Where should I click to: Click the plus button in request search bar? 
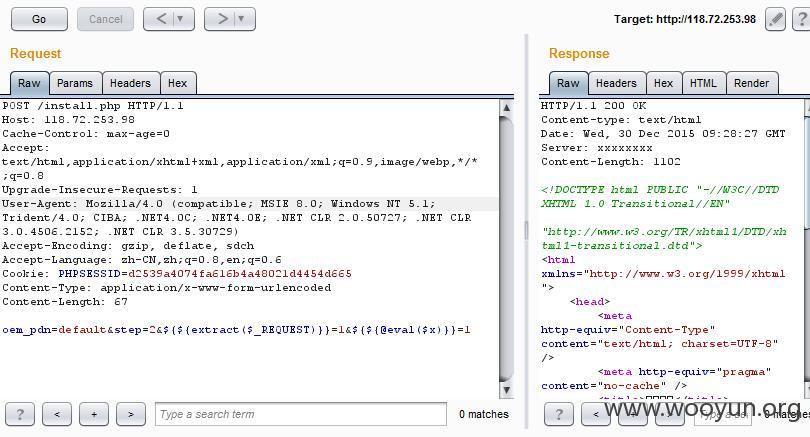94,414
